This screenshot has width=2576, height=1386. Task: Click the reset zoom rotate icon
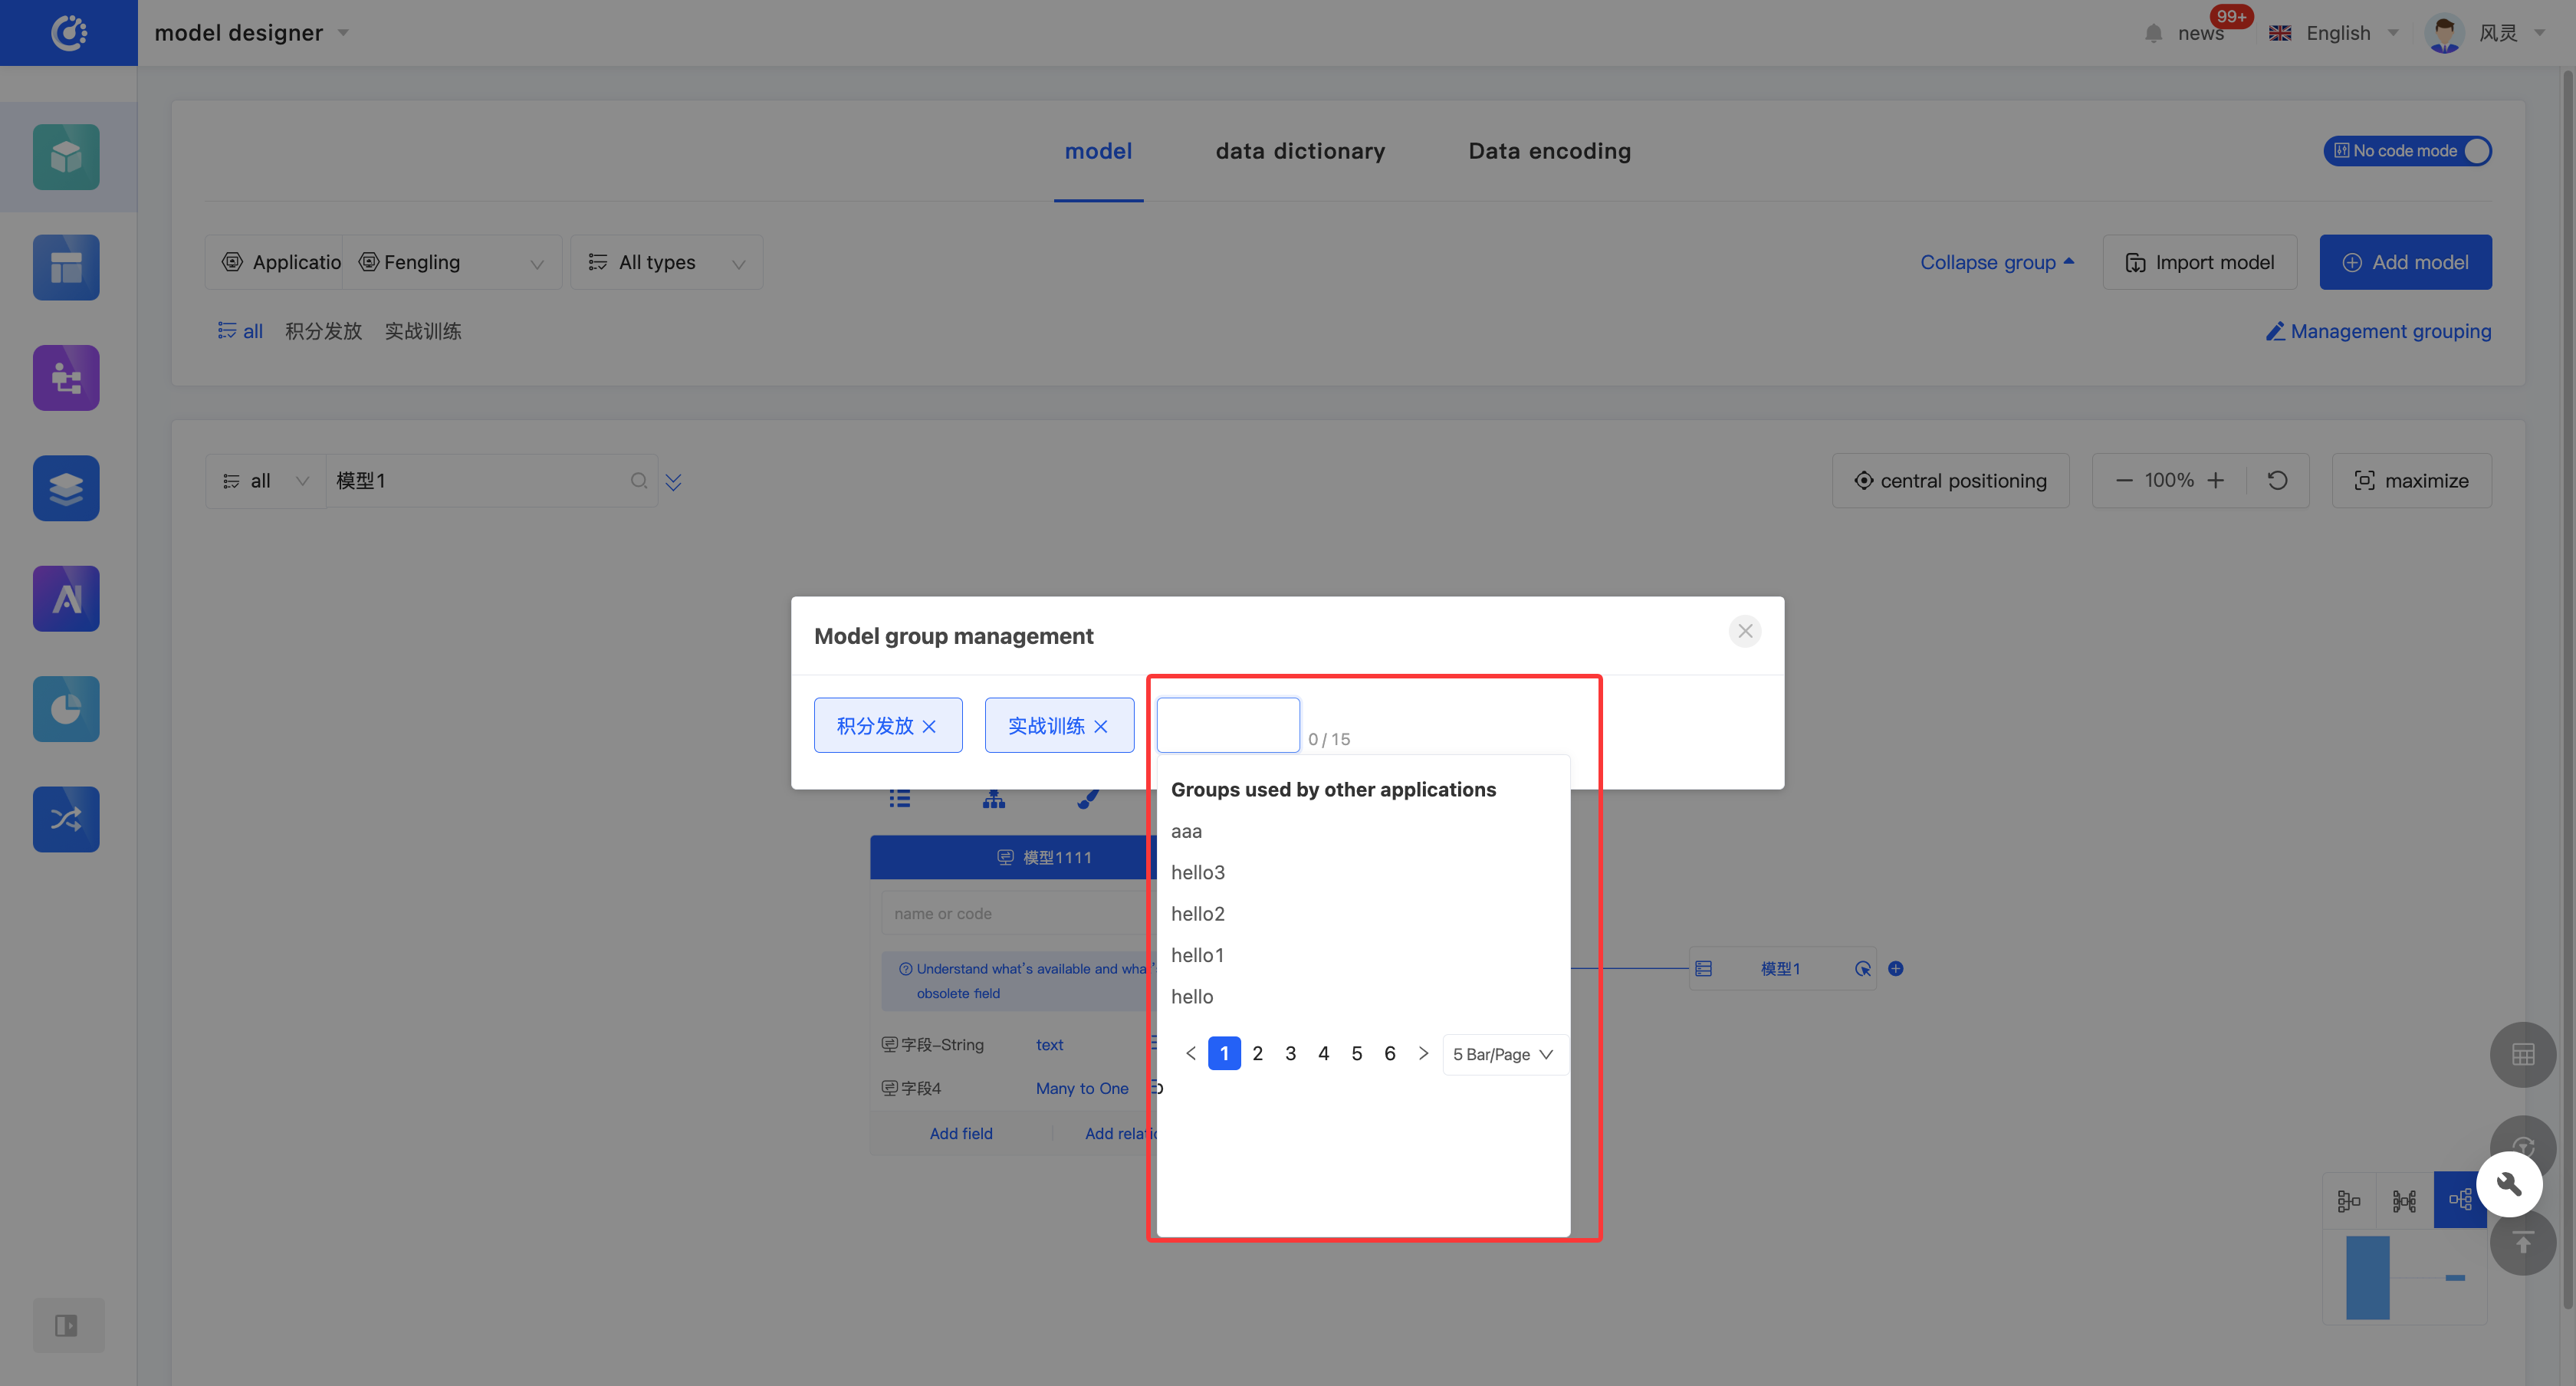click(x=2277, y=481)
